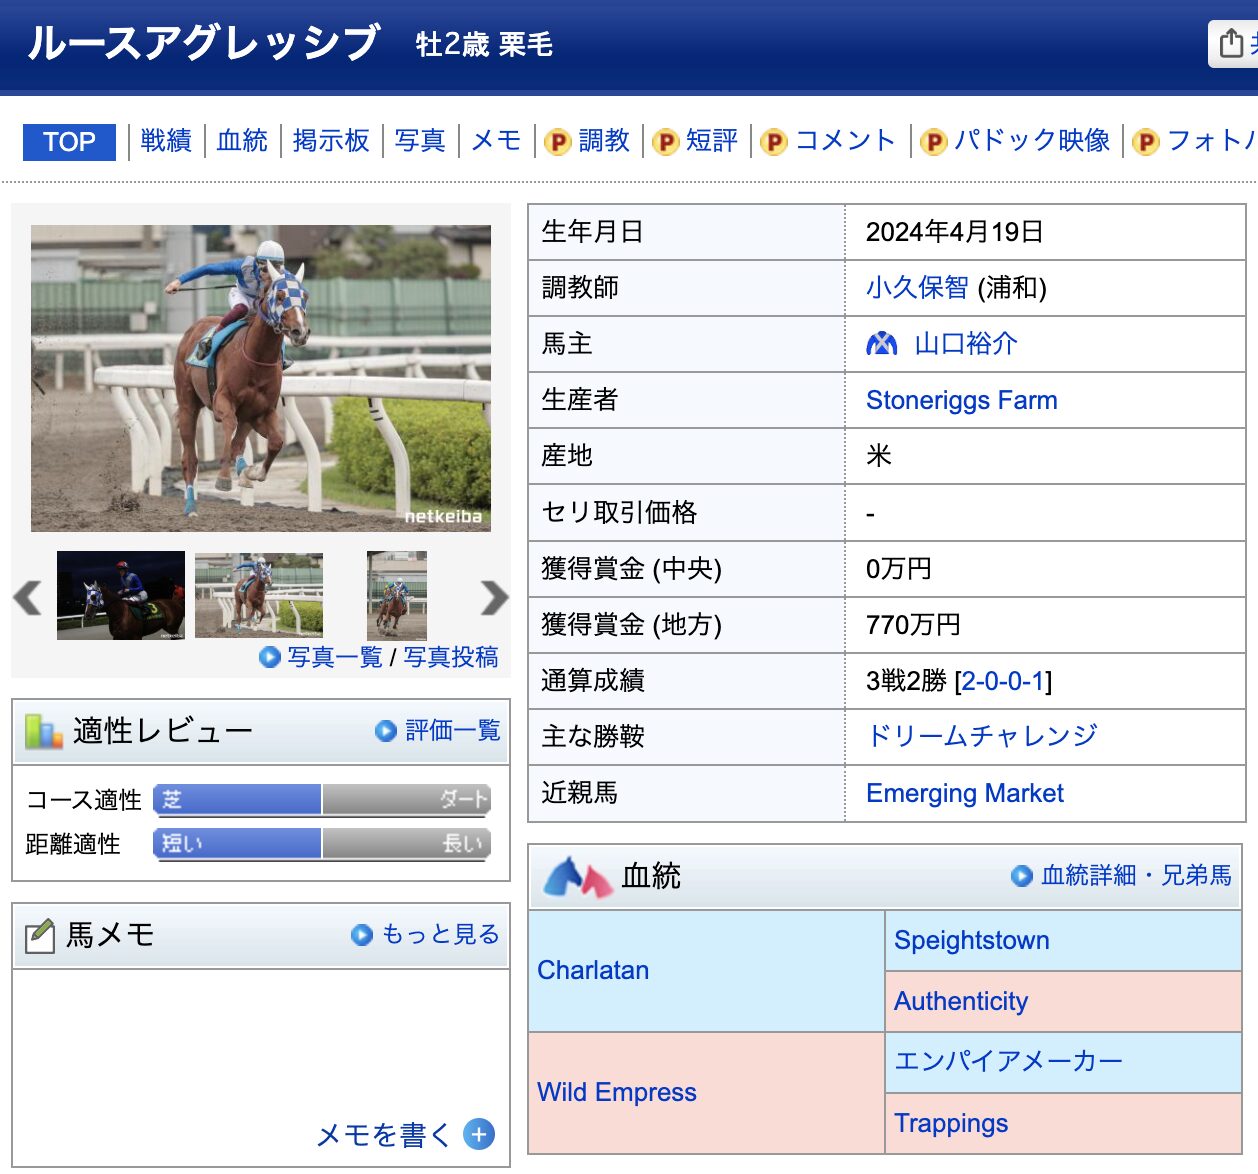1258x1174 pixels.
Task: Click the arrow icon beside 血統詳細・兄弟馬
Action: pos(1022,876)
